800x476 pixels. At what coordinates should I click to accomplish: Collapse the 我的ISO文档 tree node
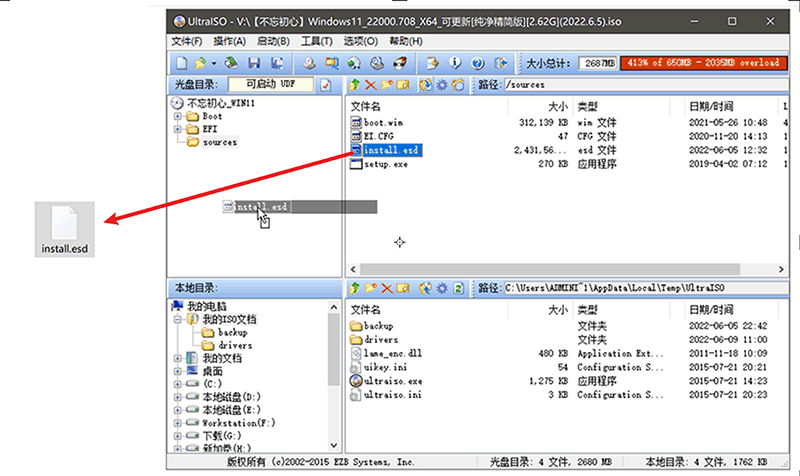pos(178,319)
